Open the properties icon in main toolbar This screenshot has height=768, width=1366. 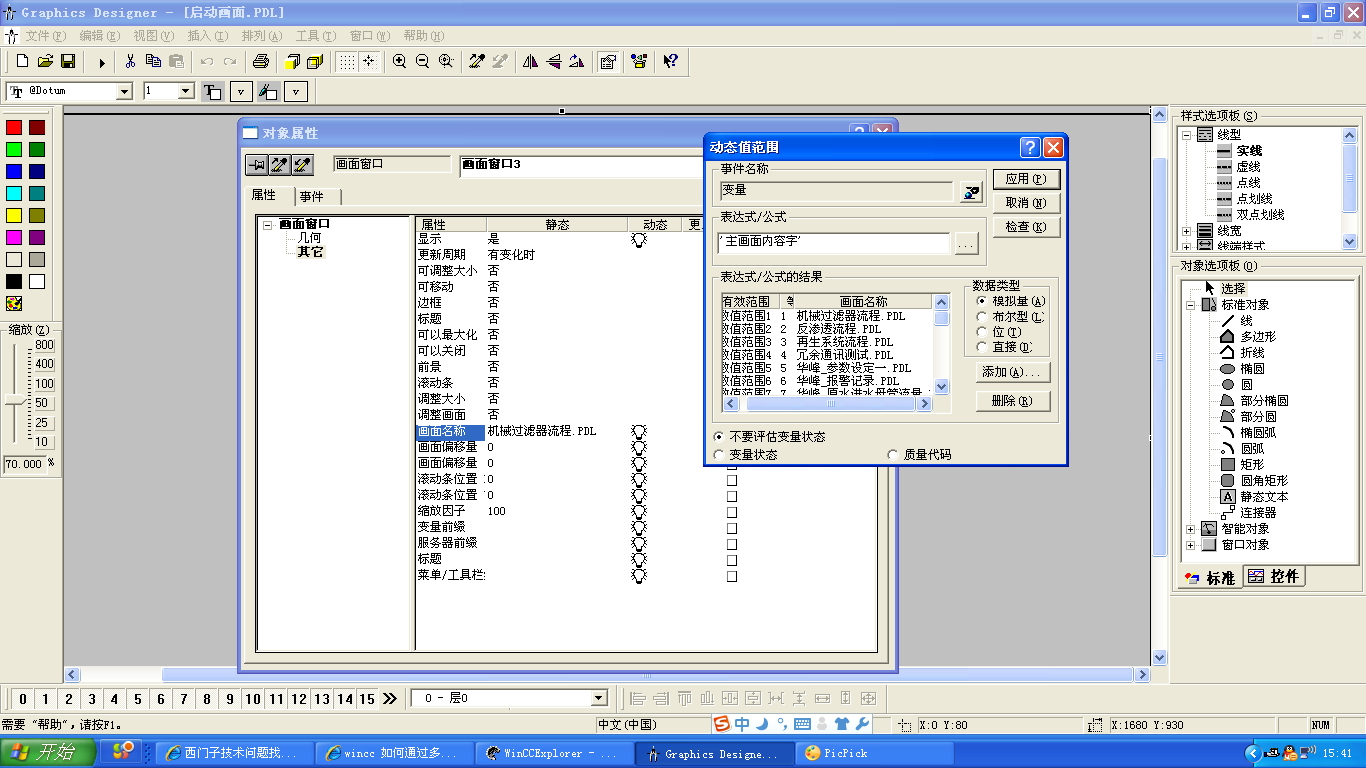click(607, 61)
